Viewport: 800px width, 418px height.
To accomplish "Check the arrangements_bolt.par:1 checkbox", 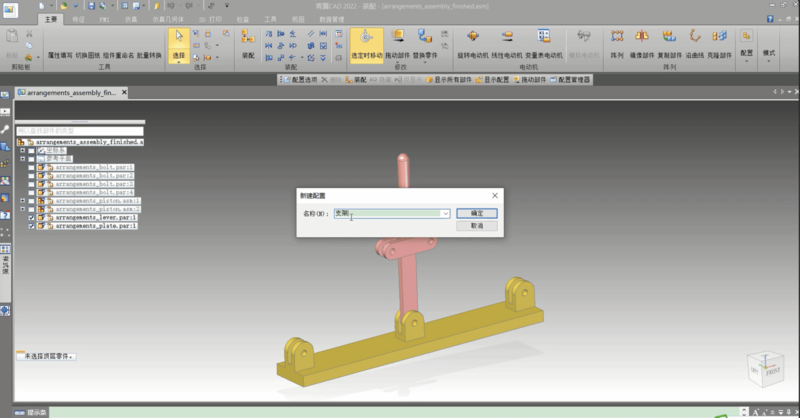I will tap(33, 167).
